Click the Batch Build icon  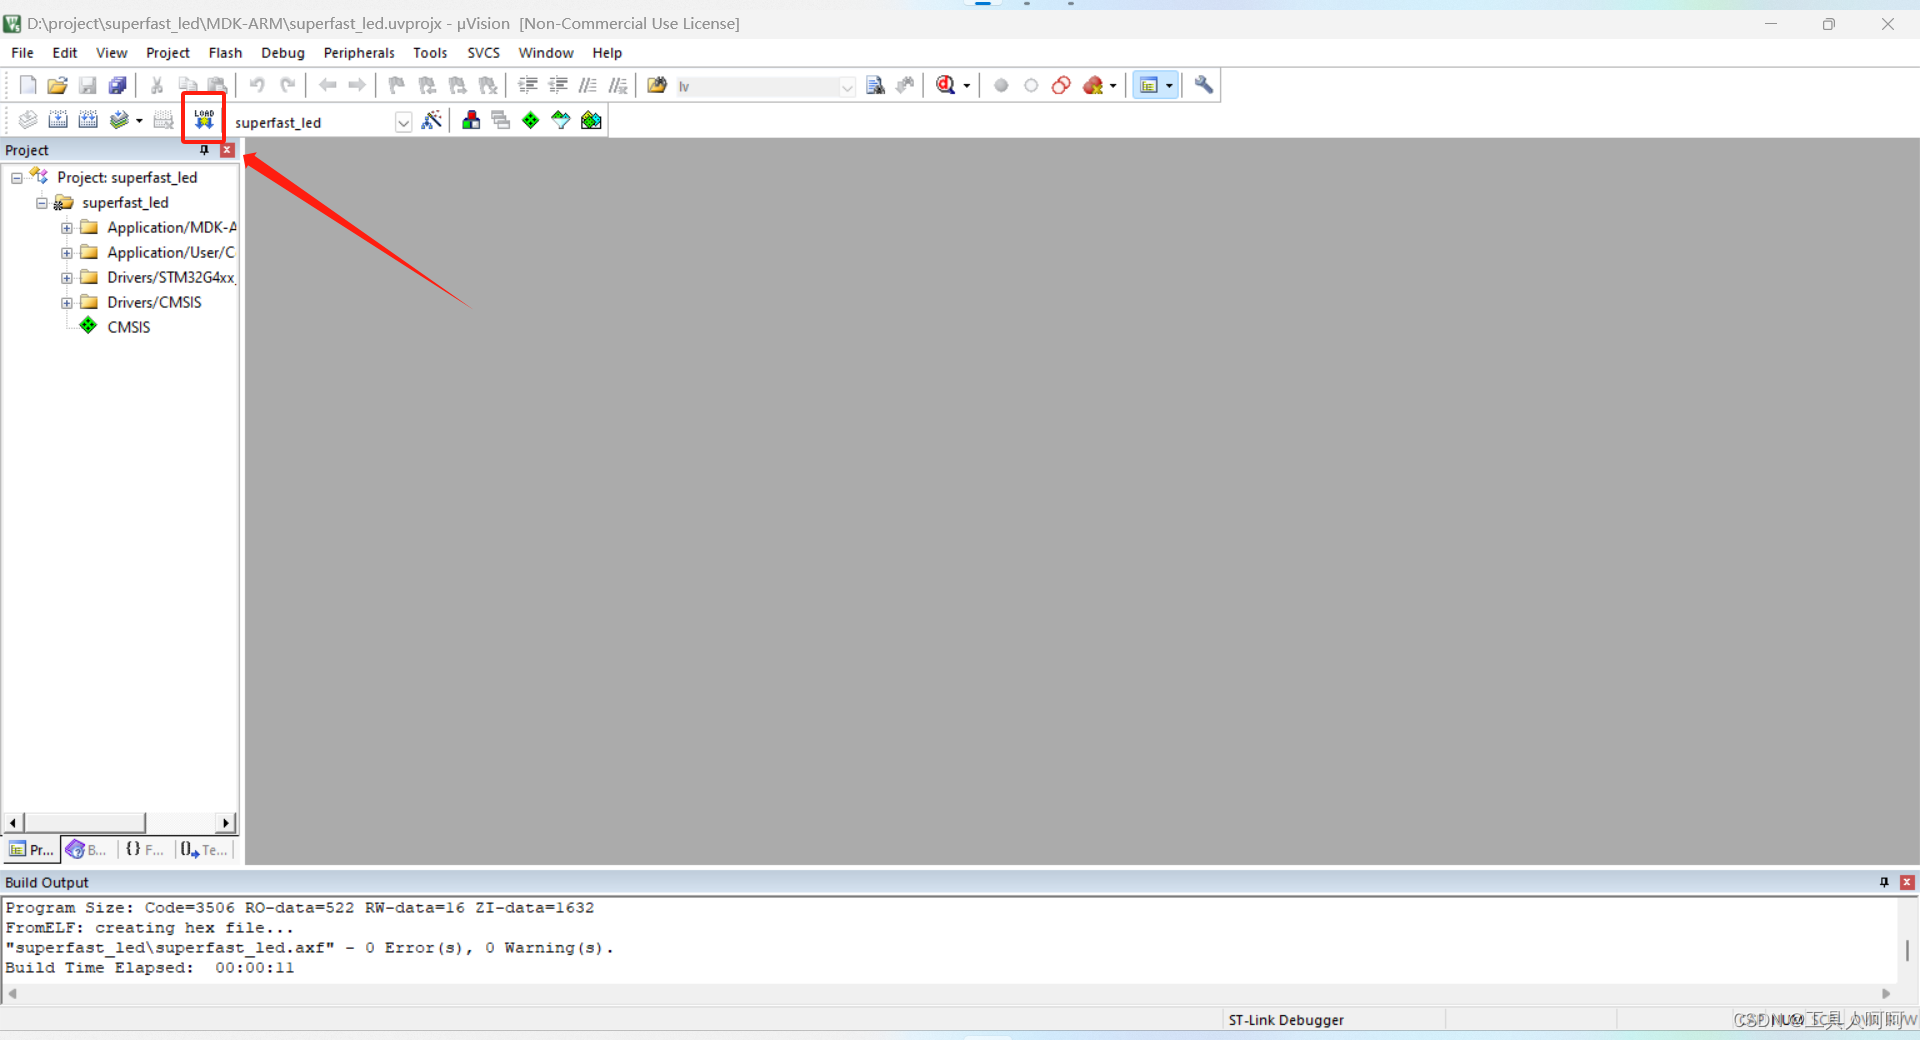[119, 120]
